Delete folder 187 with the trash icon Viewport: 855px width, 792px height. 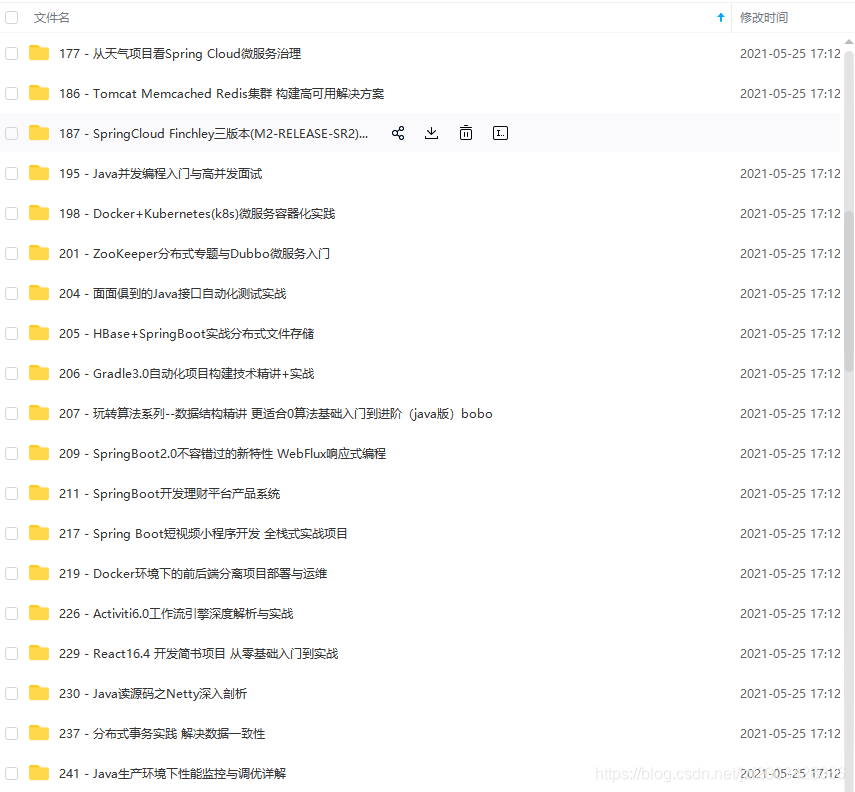(x=466, y=132)
